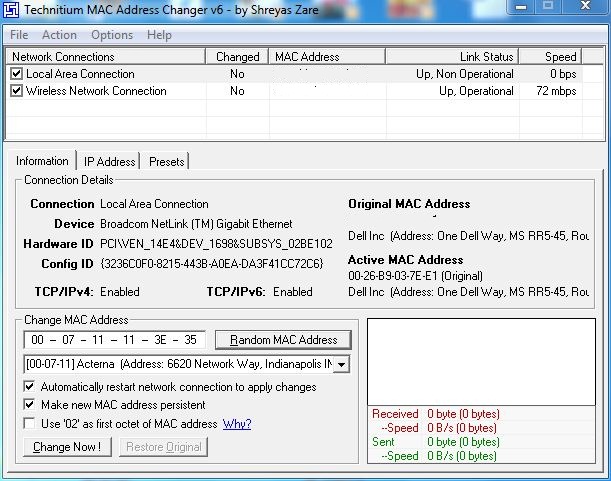Click 'Up, Operational' status cell
Screen dimensions: 611x481
click(476, 91)
